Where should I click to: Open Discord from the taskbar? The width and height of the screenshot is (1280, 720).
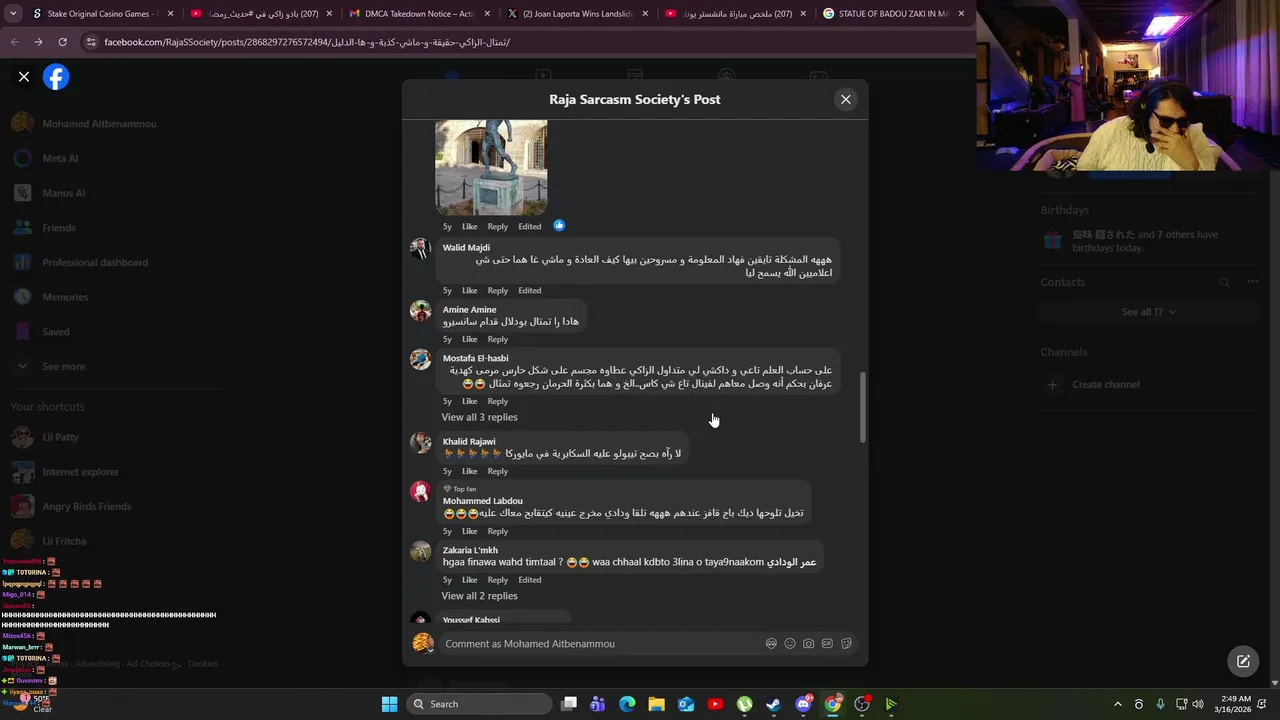click(x=803, y=704)
